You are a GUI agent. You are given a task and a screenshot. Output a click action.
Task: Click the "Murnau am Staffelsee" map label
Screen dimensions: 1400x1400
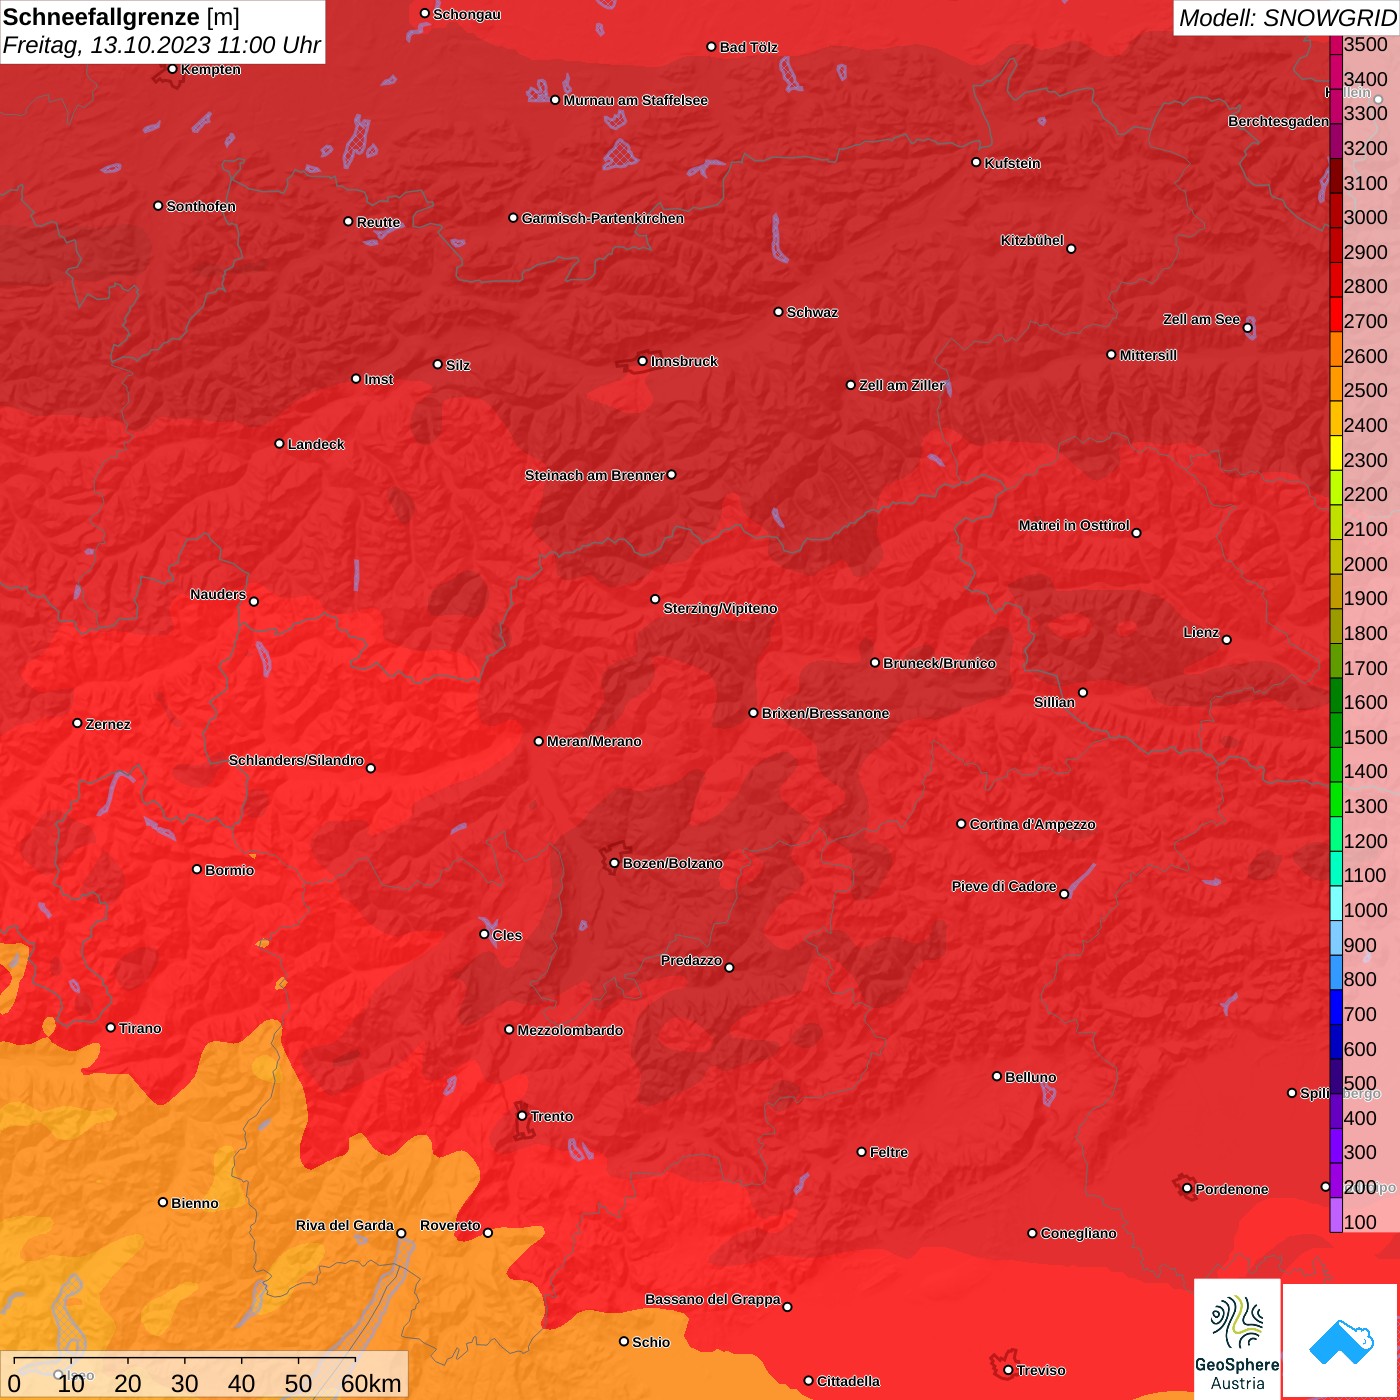(x=635, y=100)
